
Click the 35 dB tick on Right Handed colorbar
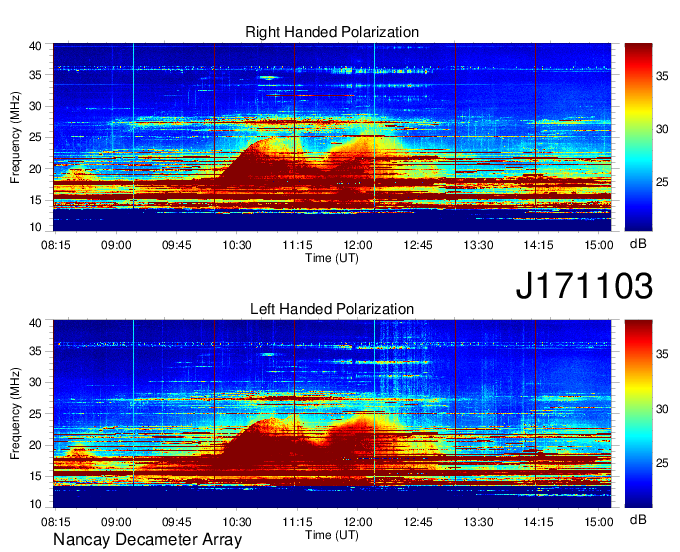(x=662, y=77)
